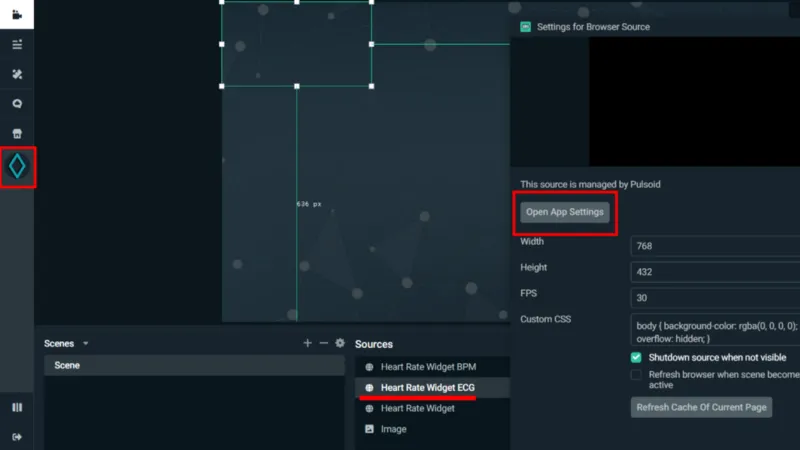Click globe icon of Heart Rate Widget ECG
Screen dimensions: 800x450
(369, 388)
